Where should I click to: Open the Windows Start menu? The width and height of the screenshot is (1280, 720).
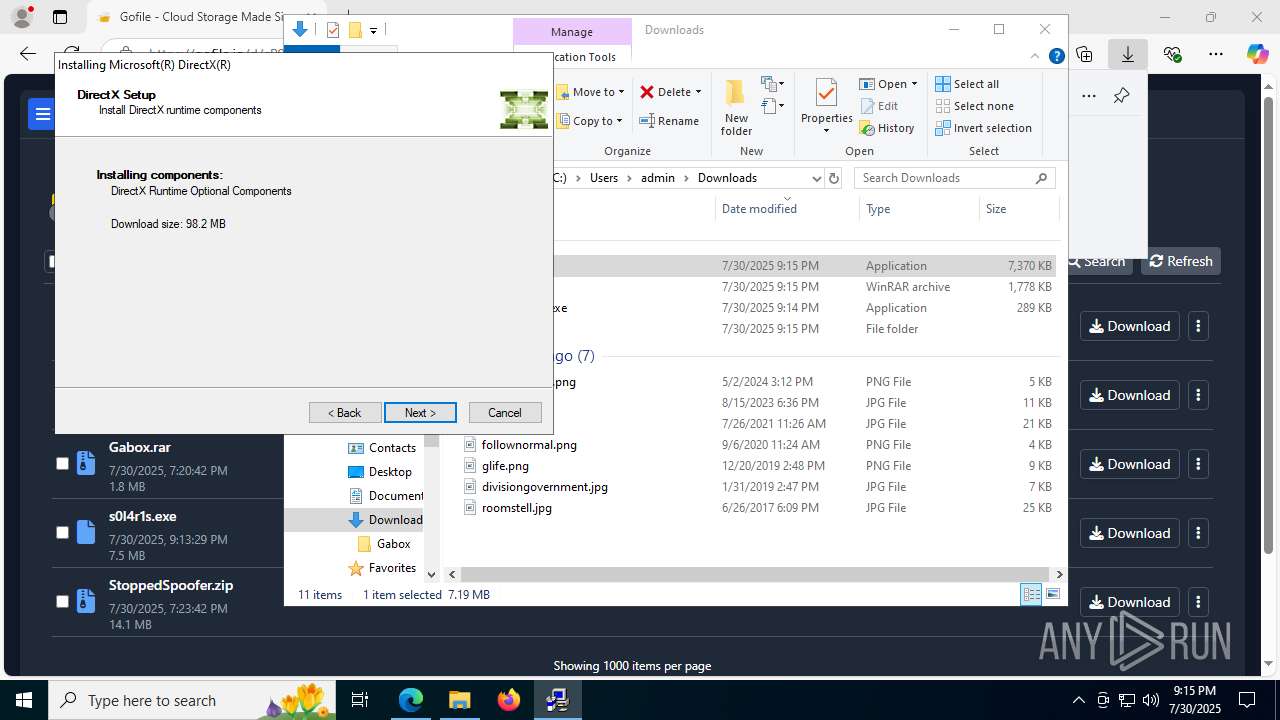[x=24, y=700]
